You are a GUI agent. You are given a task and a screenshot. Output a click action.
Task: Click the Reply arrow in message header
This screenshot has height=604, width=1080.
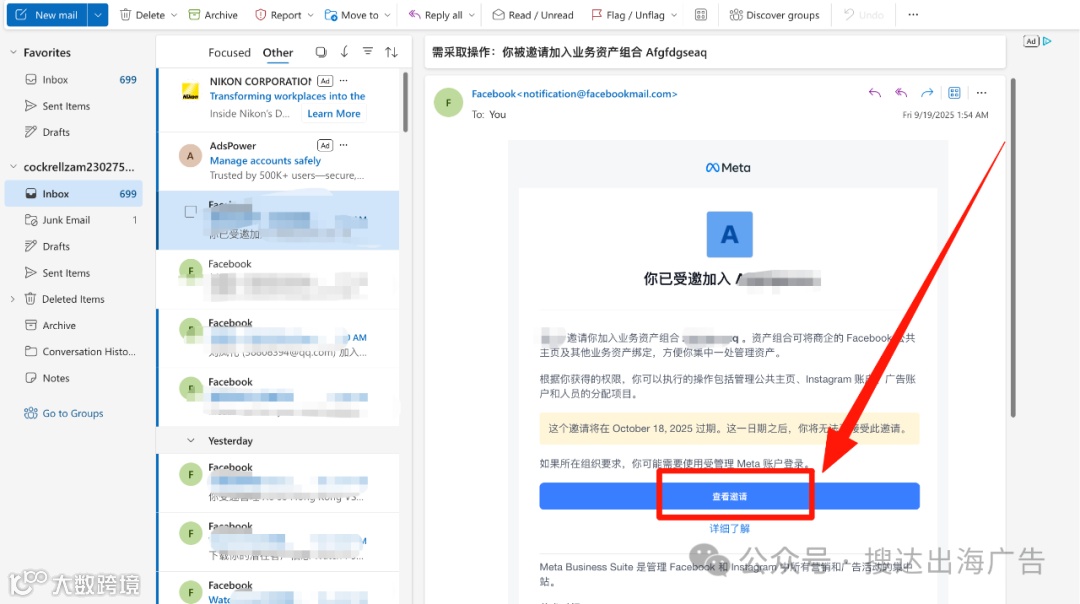click(875, 93)
